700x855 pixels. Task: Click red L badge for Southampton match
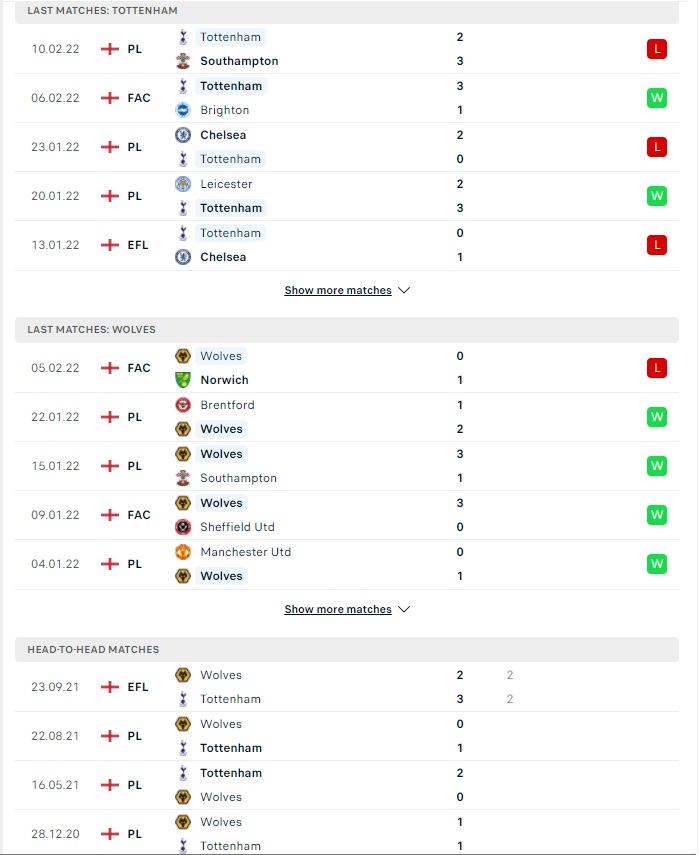click(656, 49)
